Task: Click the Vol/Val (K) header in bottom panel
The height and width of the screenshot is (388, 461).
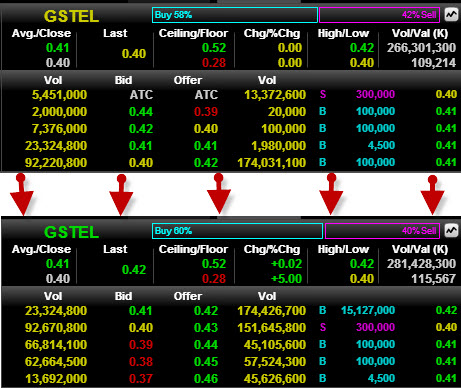Action: 420,249
